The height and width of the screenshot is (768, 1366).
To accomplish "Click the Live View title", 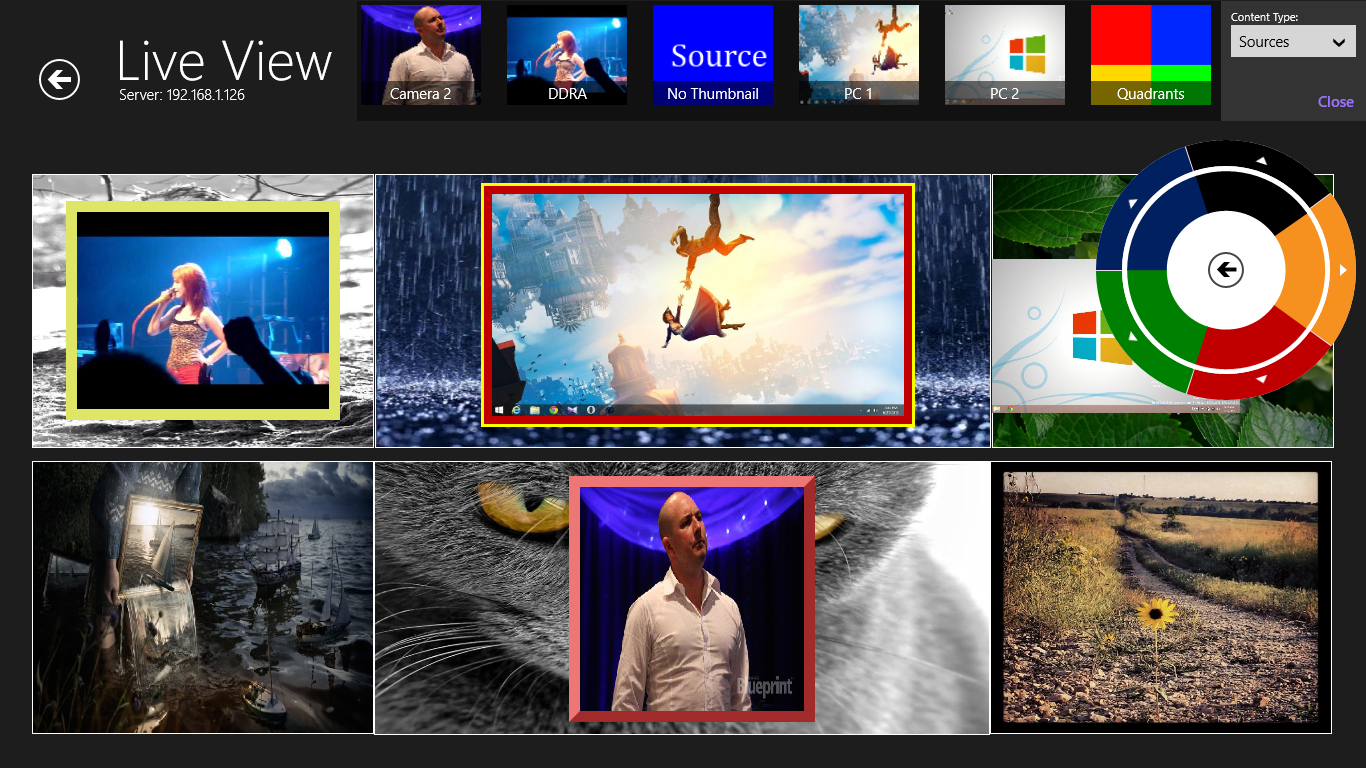I will (x=224, y=62).
